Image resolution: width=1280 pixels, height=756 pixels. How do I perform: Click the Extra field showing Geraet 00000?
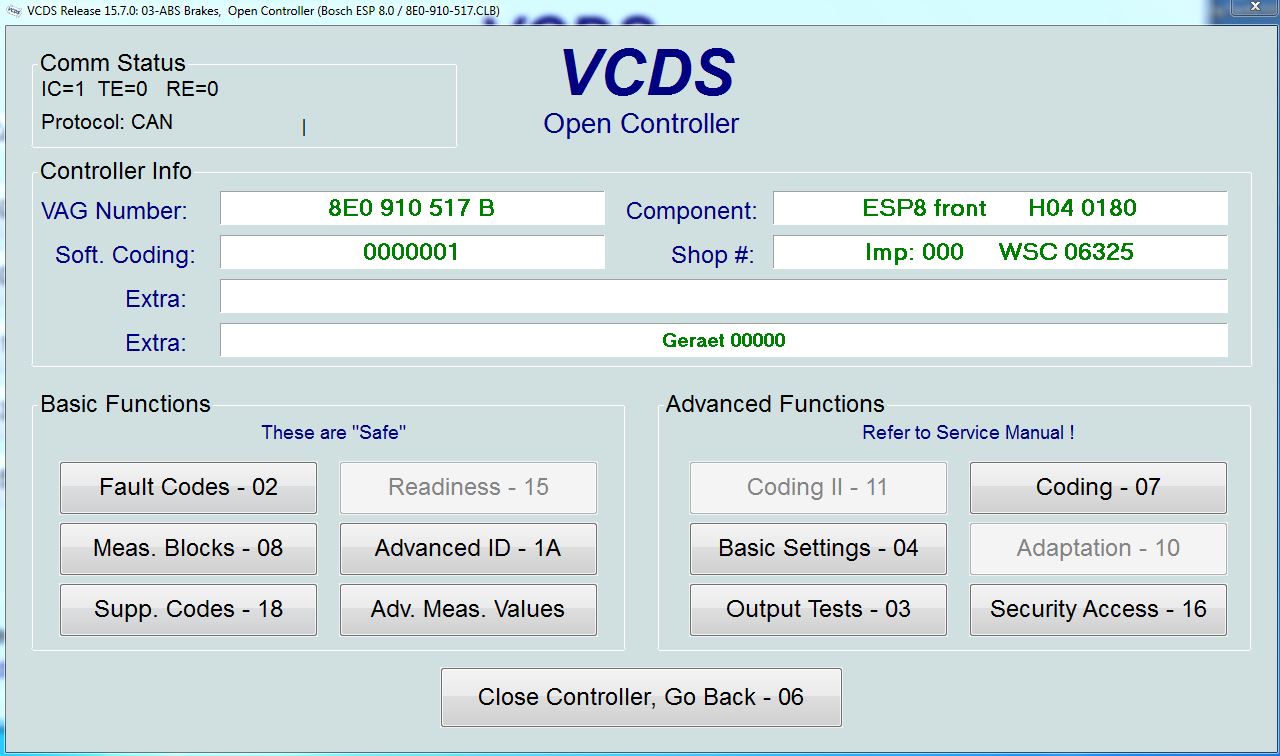724,341
